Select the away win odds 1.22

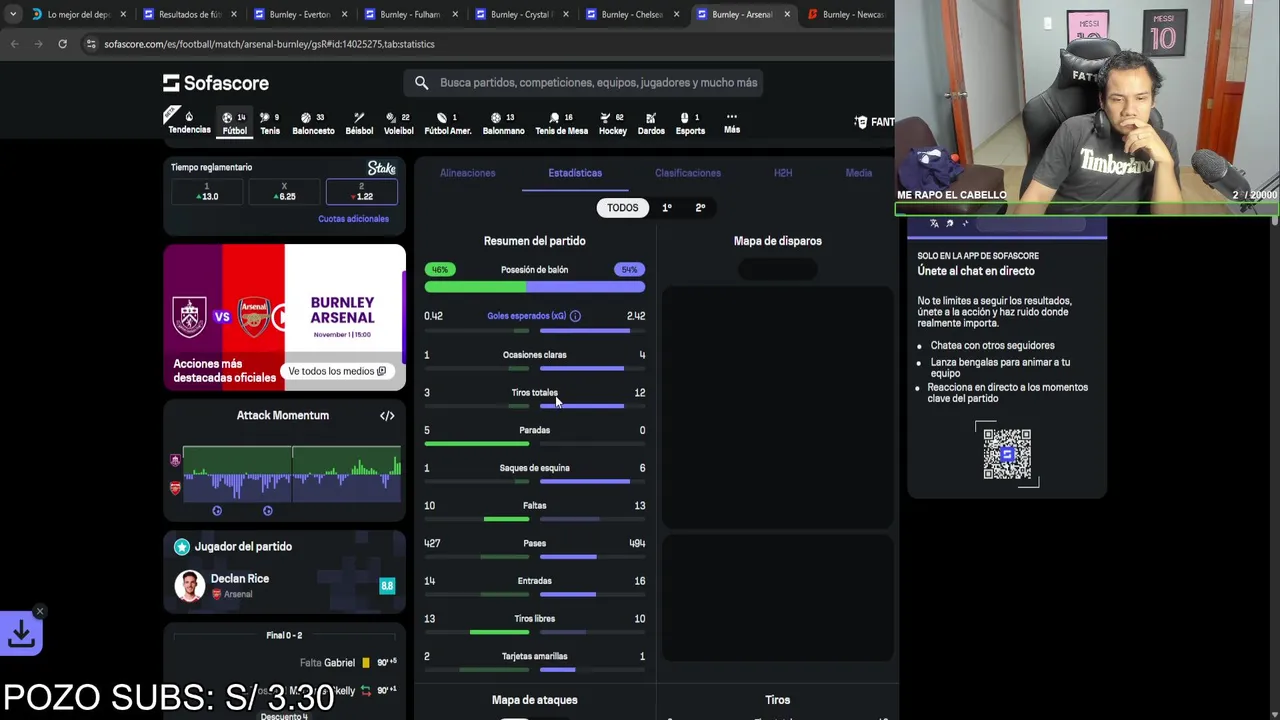coord(362,192)
